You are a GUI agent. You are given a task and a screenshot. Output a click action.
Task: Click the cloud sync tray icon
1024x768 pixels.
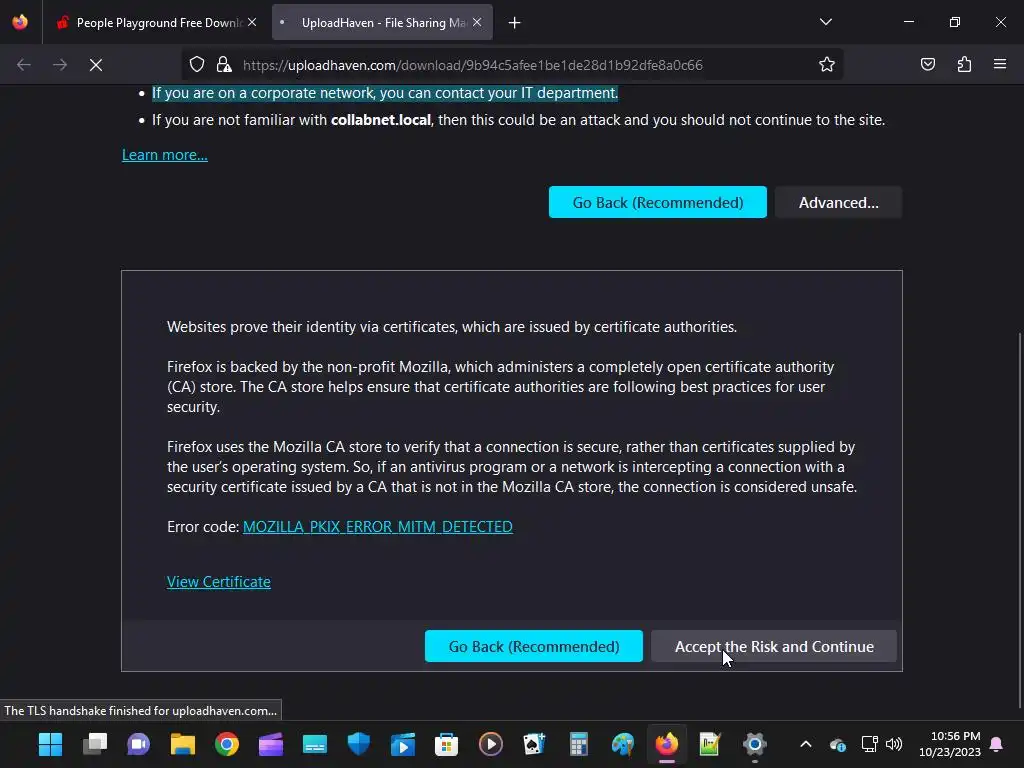coord(838,744)
